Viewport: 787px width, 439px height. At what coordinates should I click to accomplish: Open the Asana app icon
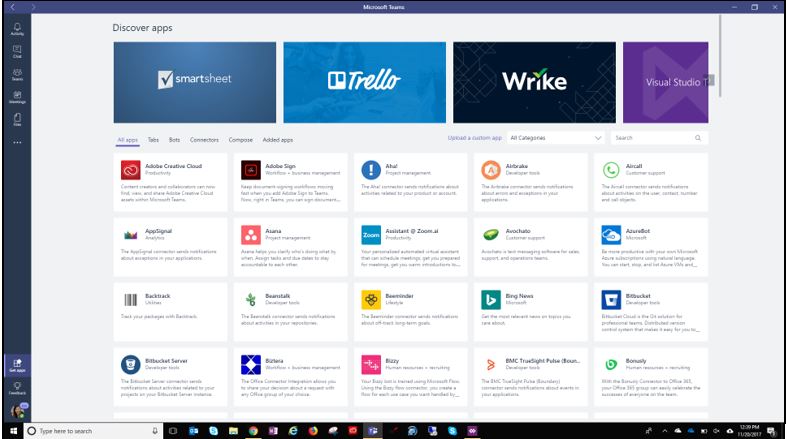pyautogui.click(x=250, y=235)
